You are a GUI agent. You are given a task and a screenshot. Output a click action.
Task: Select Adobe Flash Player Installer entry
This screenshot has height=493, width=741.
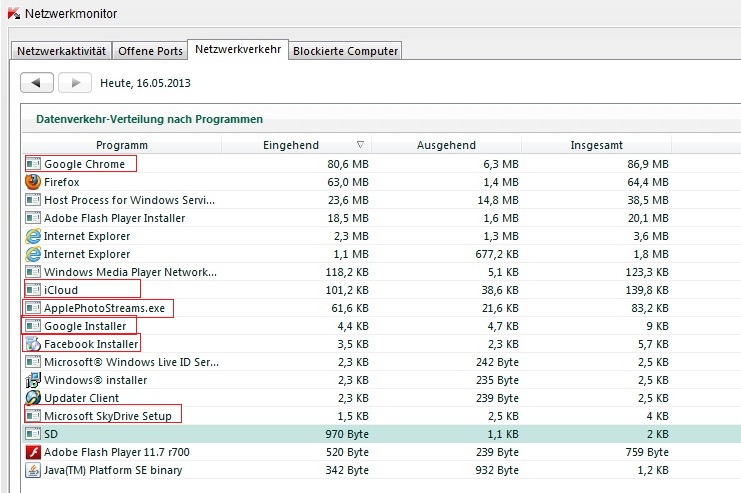(x=114, y=218)
